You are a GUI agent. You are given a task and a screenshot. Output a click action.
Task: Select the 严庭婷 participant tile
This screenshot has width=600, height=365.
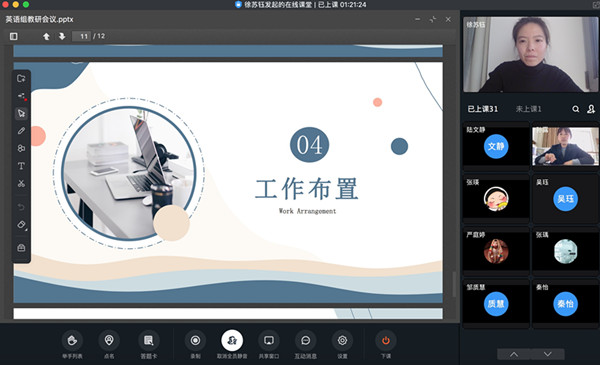point(496,251)
